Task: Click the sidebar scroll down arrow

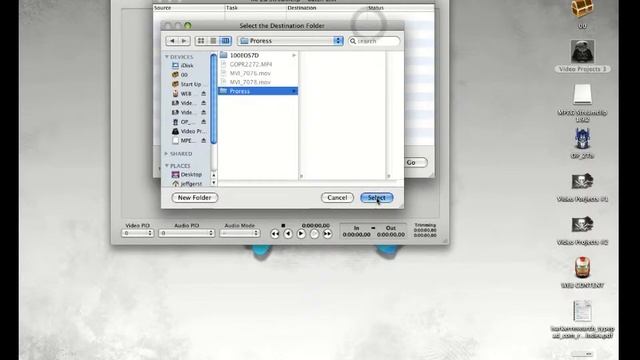Action: pos(213,182)
